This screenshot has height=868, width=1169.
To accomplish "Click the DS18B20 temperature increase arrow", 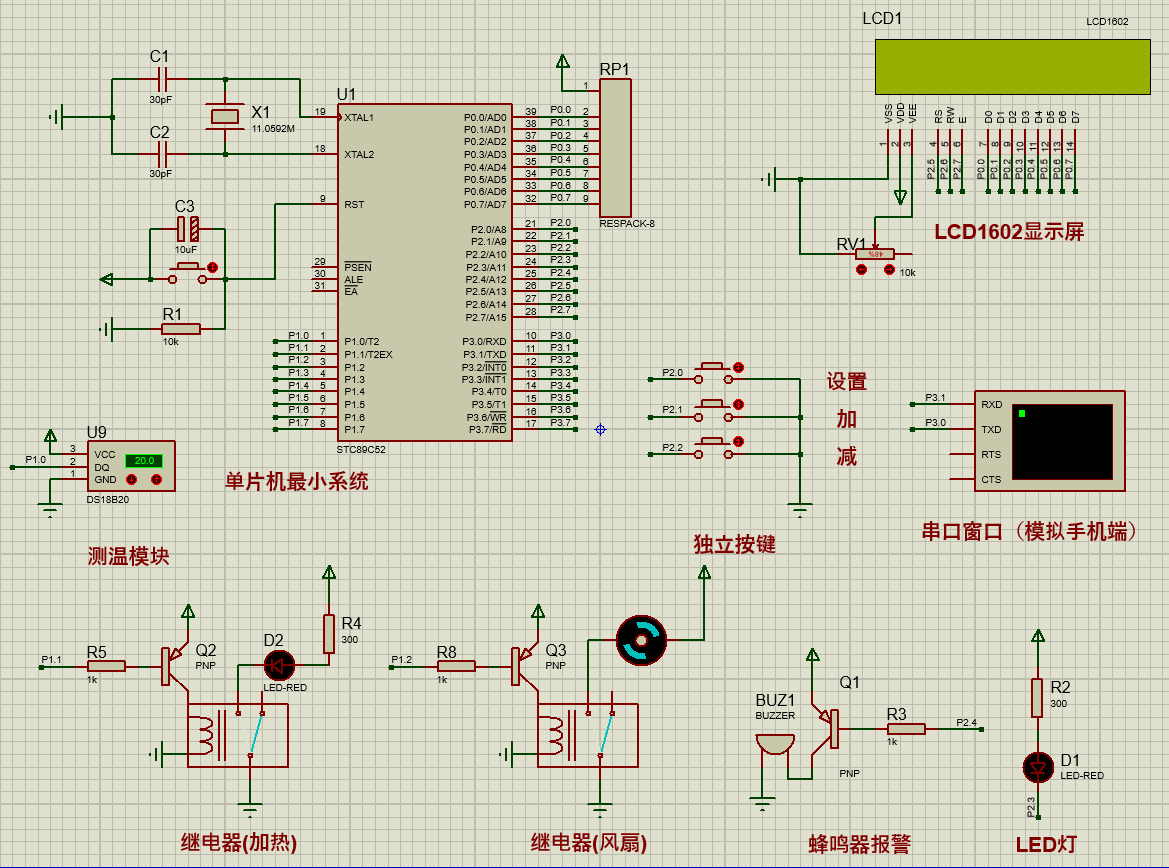I will click(x=156, y=480).
